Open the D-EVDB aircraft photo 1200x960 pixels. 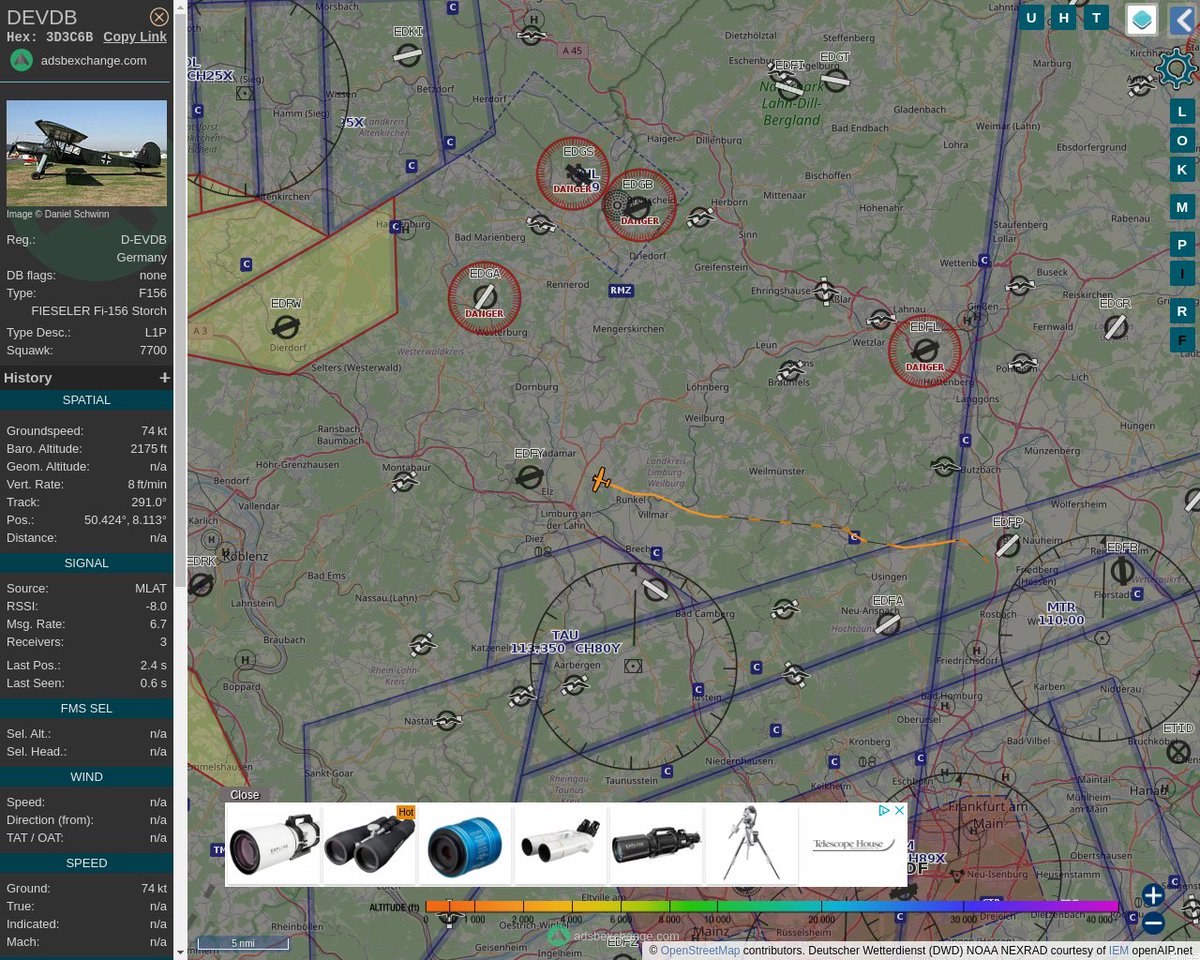[87, 153]
